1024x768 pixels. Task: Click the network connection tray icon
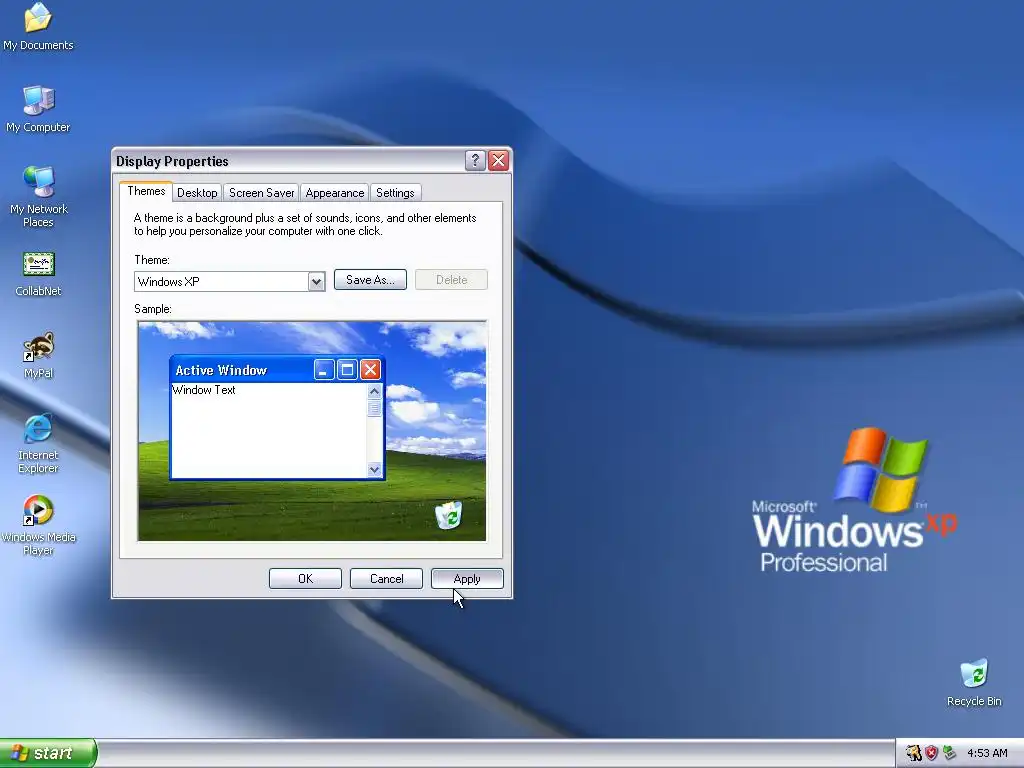pyautogui.click(x=949, y=753)
